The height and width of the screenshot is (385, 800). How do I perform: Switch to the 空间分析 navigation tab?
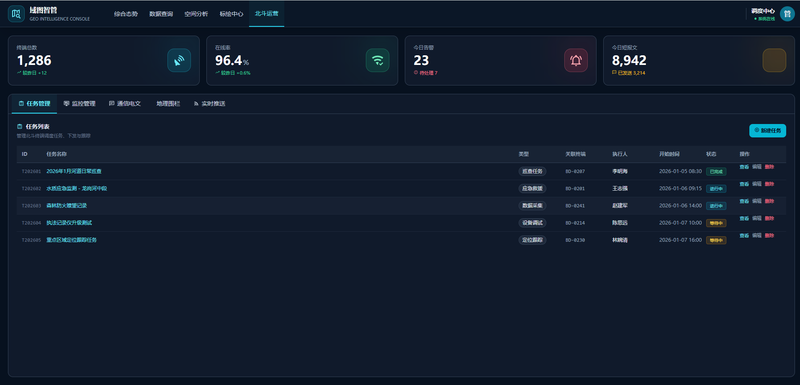pos(196,14)
